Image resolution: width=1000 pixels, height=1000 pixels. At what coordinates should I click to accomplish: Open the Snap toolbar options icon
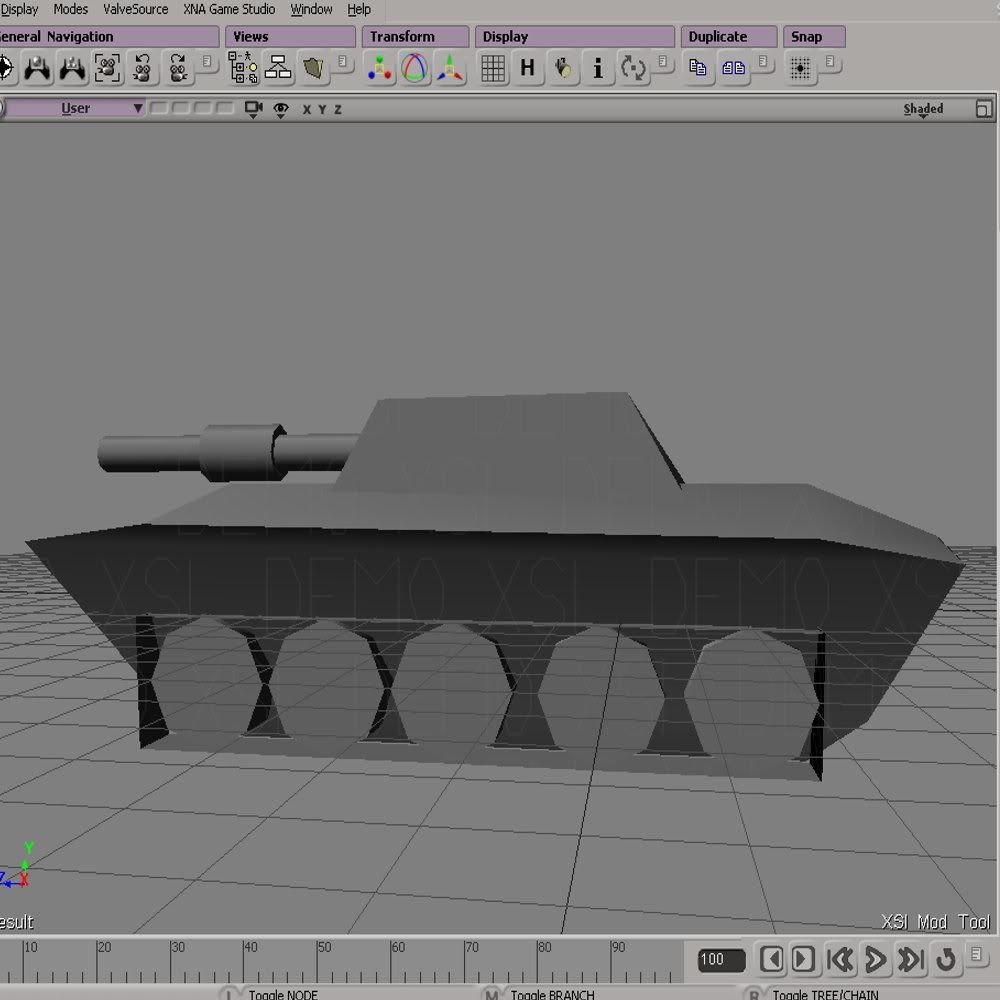point(830,62)
